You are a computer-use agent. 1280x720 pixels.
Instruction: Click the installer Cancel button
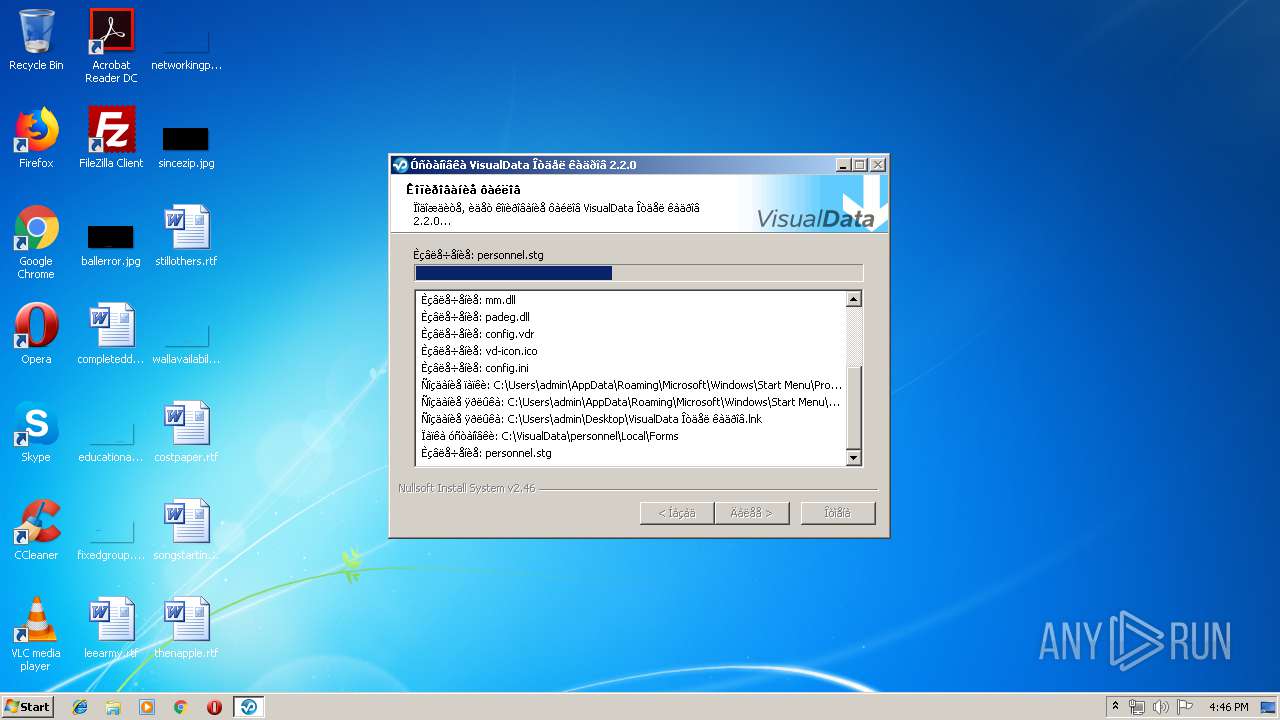point(838,513)
